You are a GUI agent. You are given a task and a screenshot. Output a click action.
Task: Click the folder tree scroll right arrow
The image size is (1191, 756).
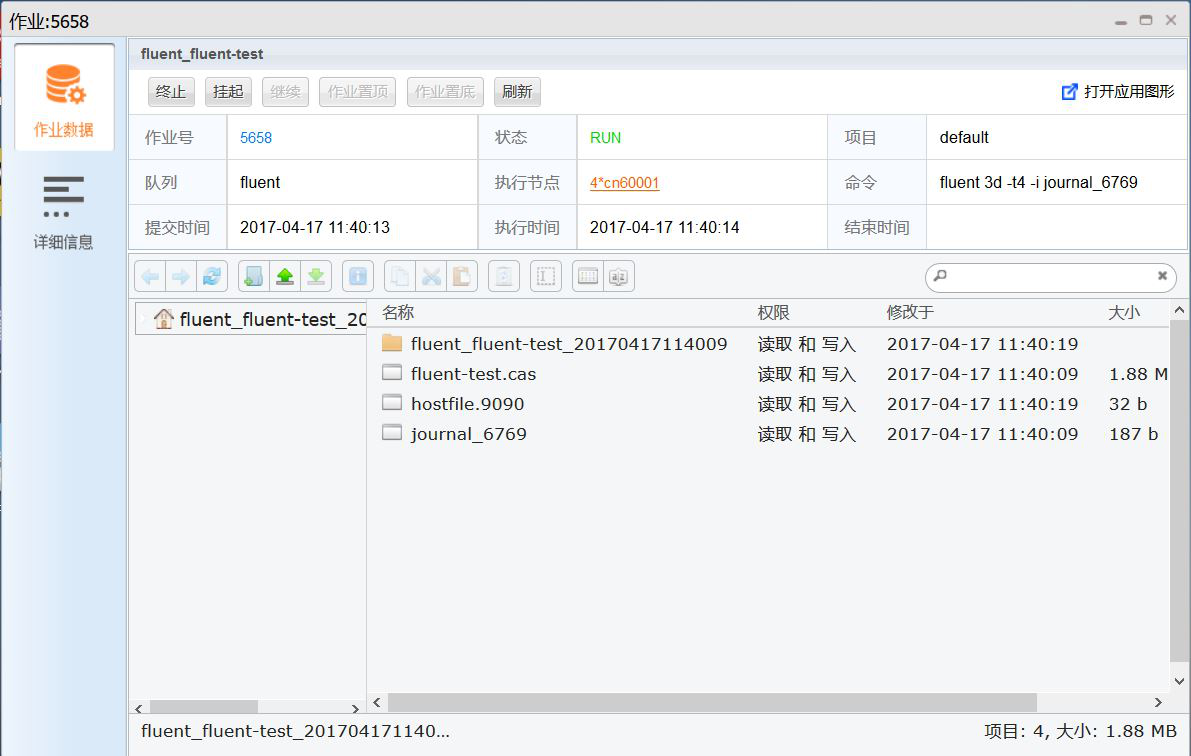(x=355, y=708)
